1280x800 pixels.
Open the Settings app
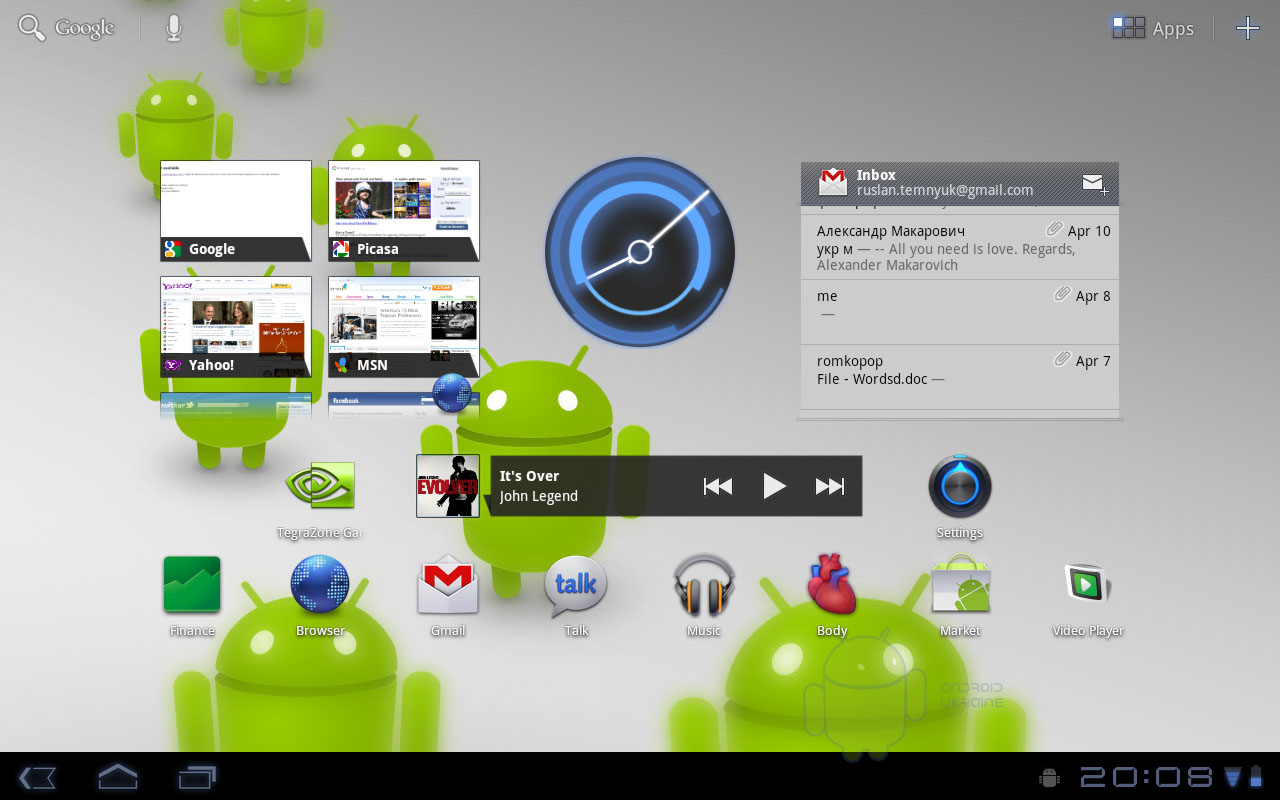pos(960,498)
